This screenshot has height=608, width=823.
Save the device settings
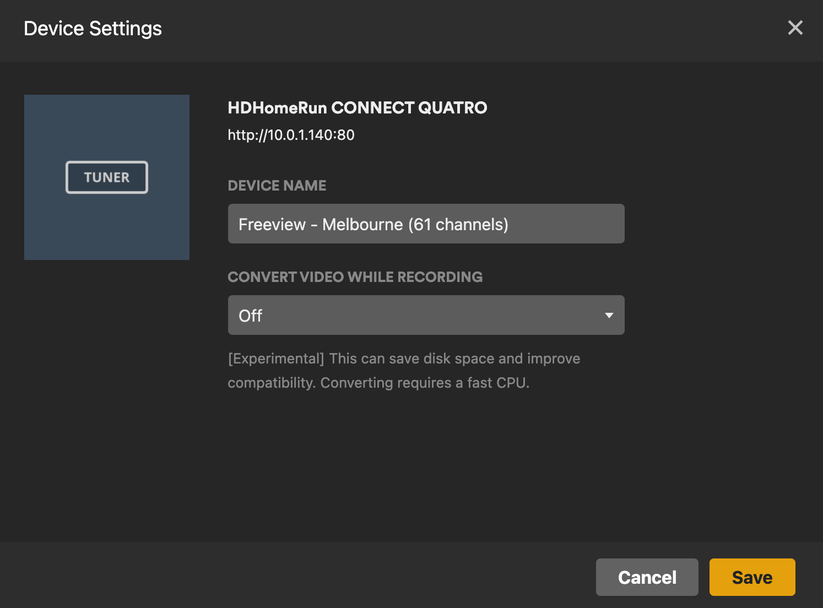pyautogui.click(x=752, y=577)
